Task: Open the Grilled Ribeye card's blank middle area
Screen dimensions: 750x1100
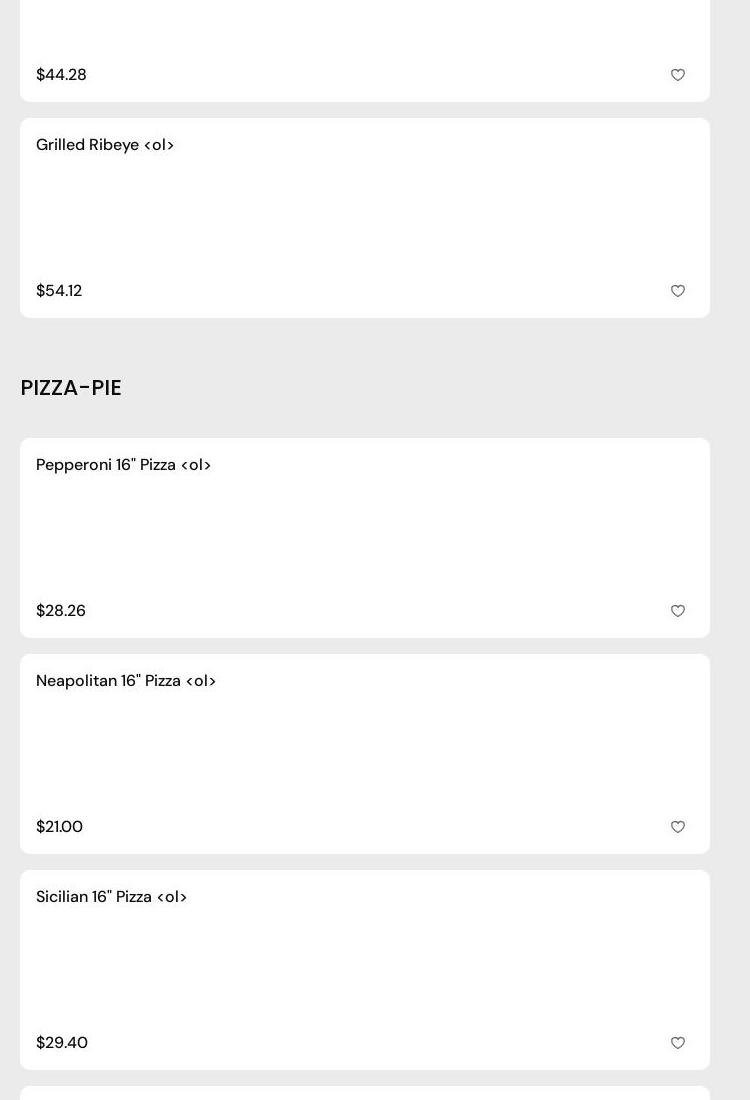Action: [365, 218]
